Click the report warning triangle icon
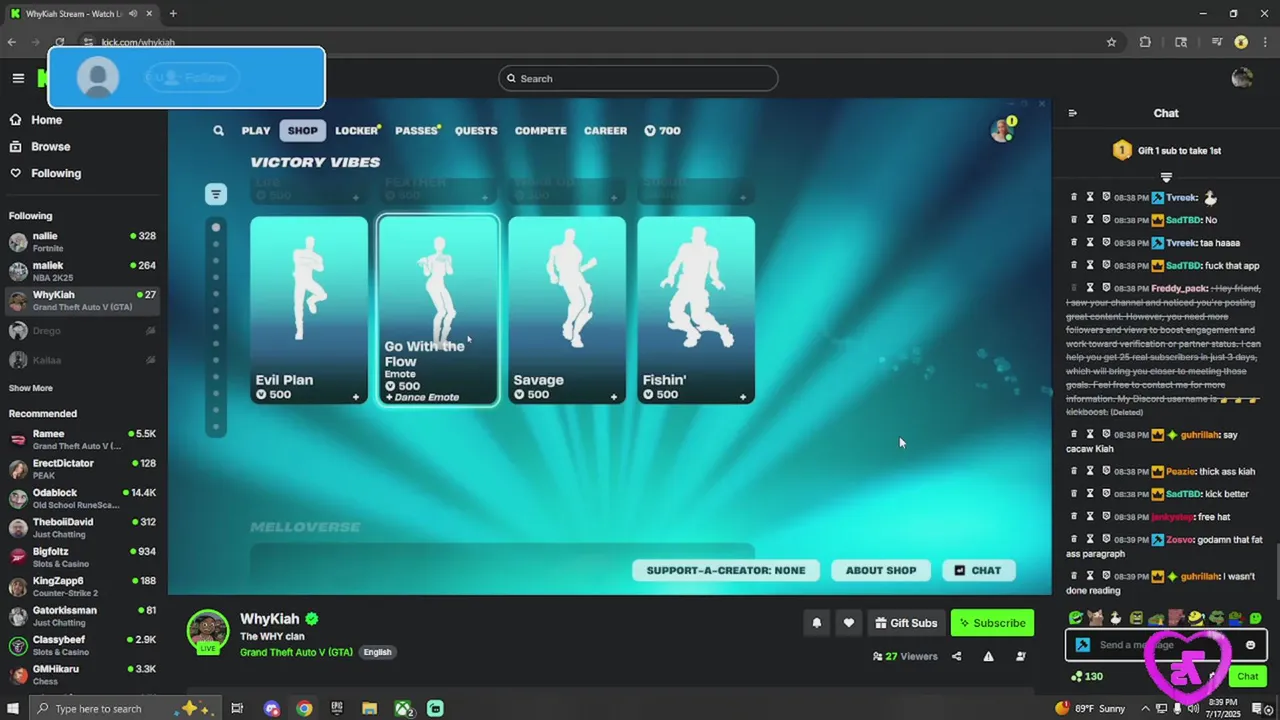The height and width of the screenshot is (720, 1280). click(x=989, y=656)
